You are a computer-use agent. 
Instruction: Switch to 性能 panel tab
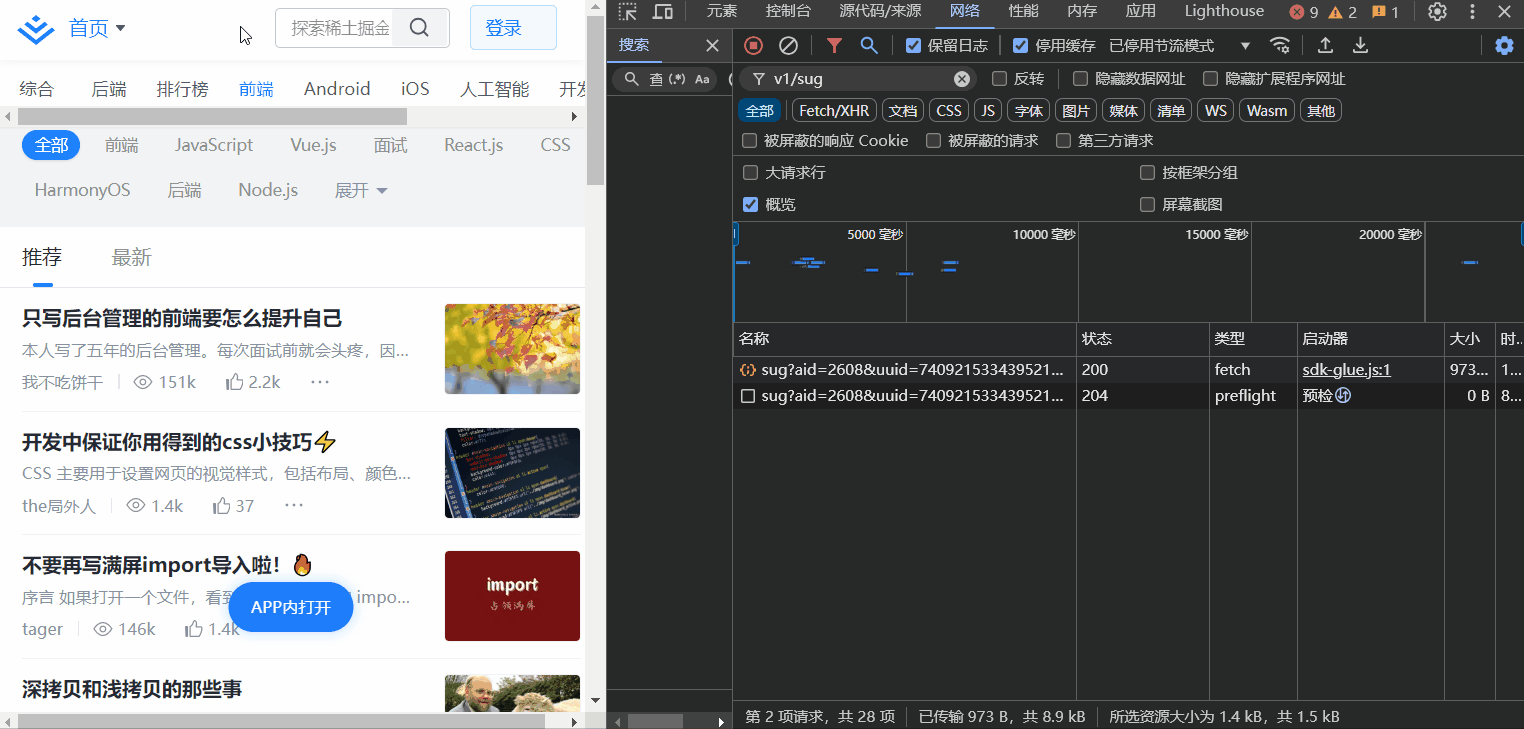pos(1023,12)
